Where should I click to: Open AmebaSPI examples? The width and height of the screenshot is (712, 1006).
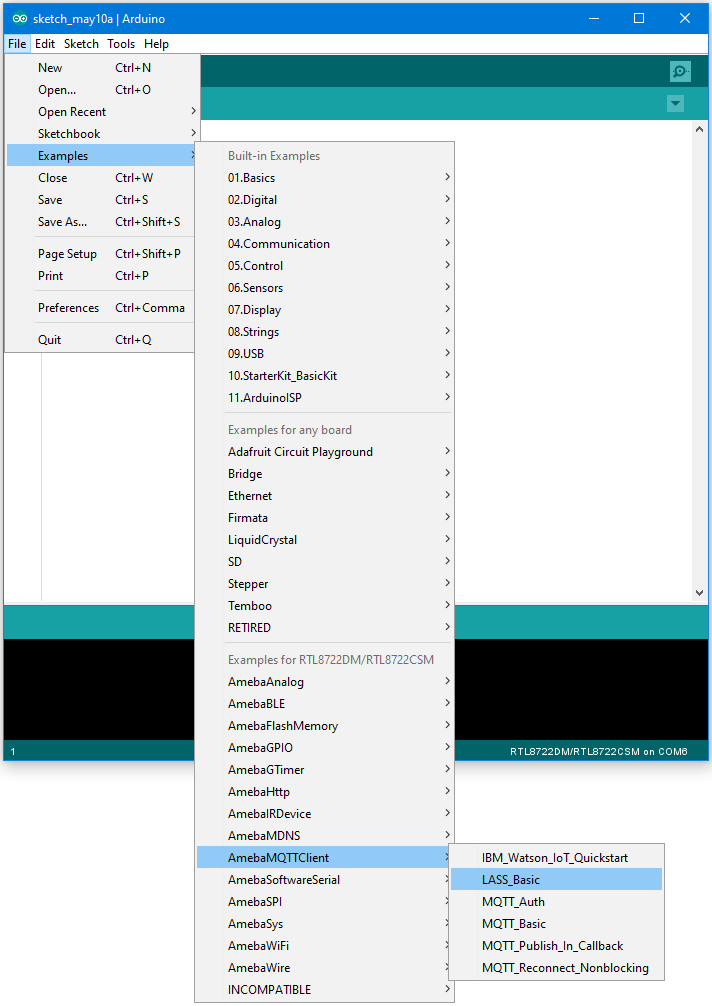click(325, 902)
